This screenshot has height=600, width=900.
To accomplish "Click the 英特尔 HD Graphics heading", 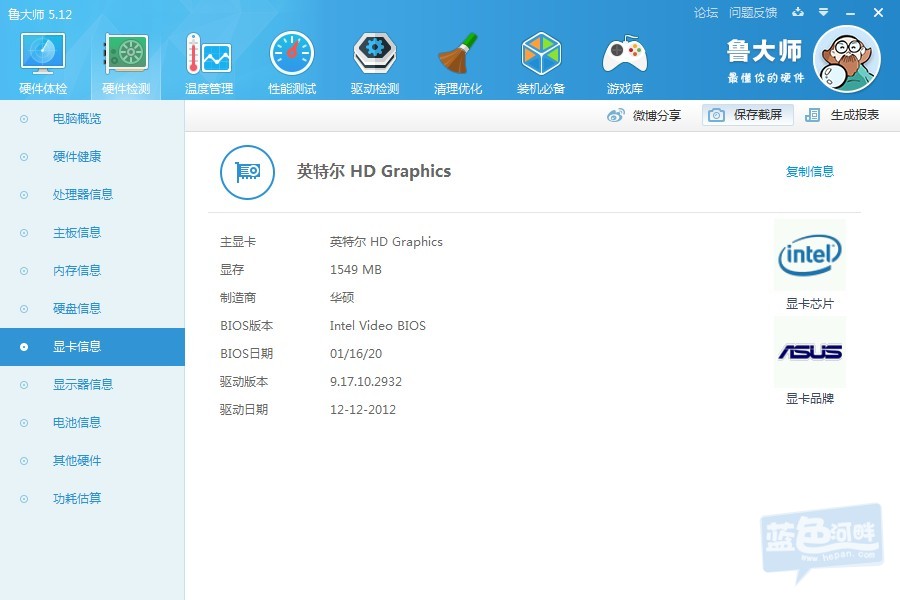I will (374, 171).
